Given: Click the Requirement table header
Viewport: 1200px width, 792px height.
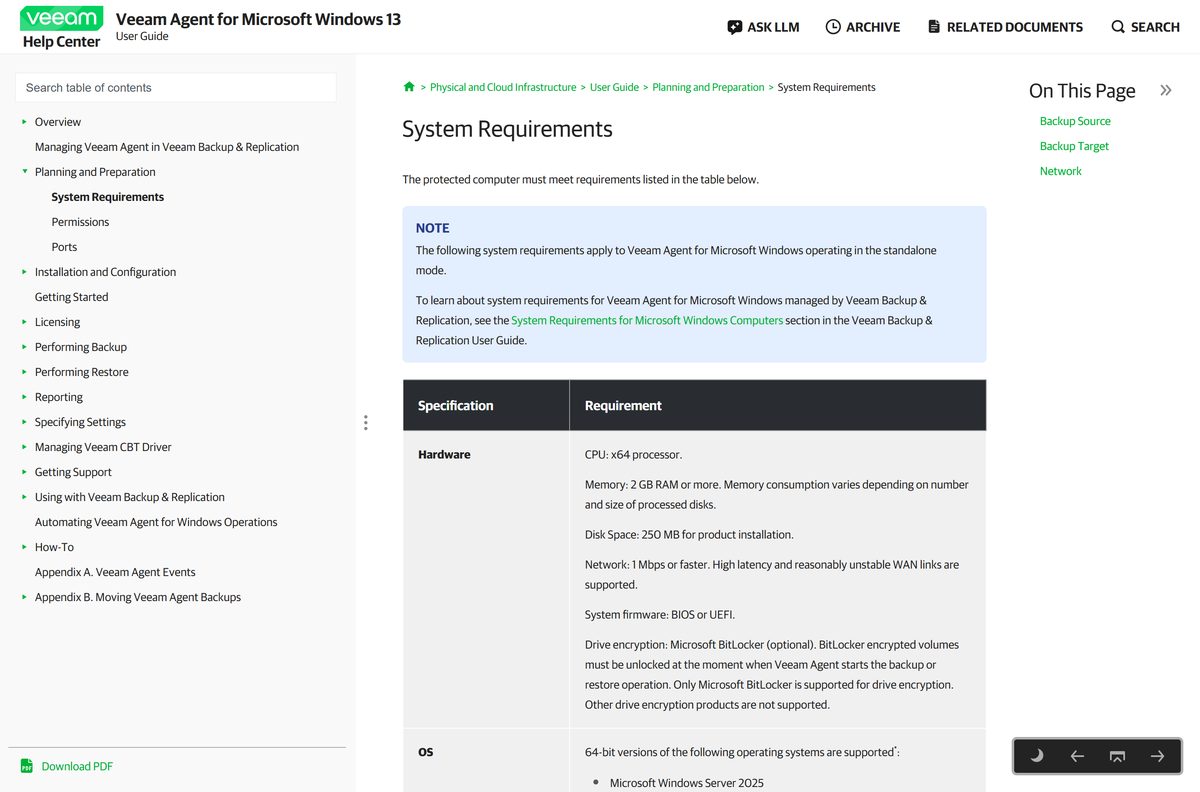Looking at the screenshot, I should coord(623,405).
